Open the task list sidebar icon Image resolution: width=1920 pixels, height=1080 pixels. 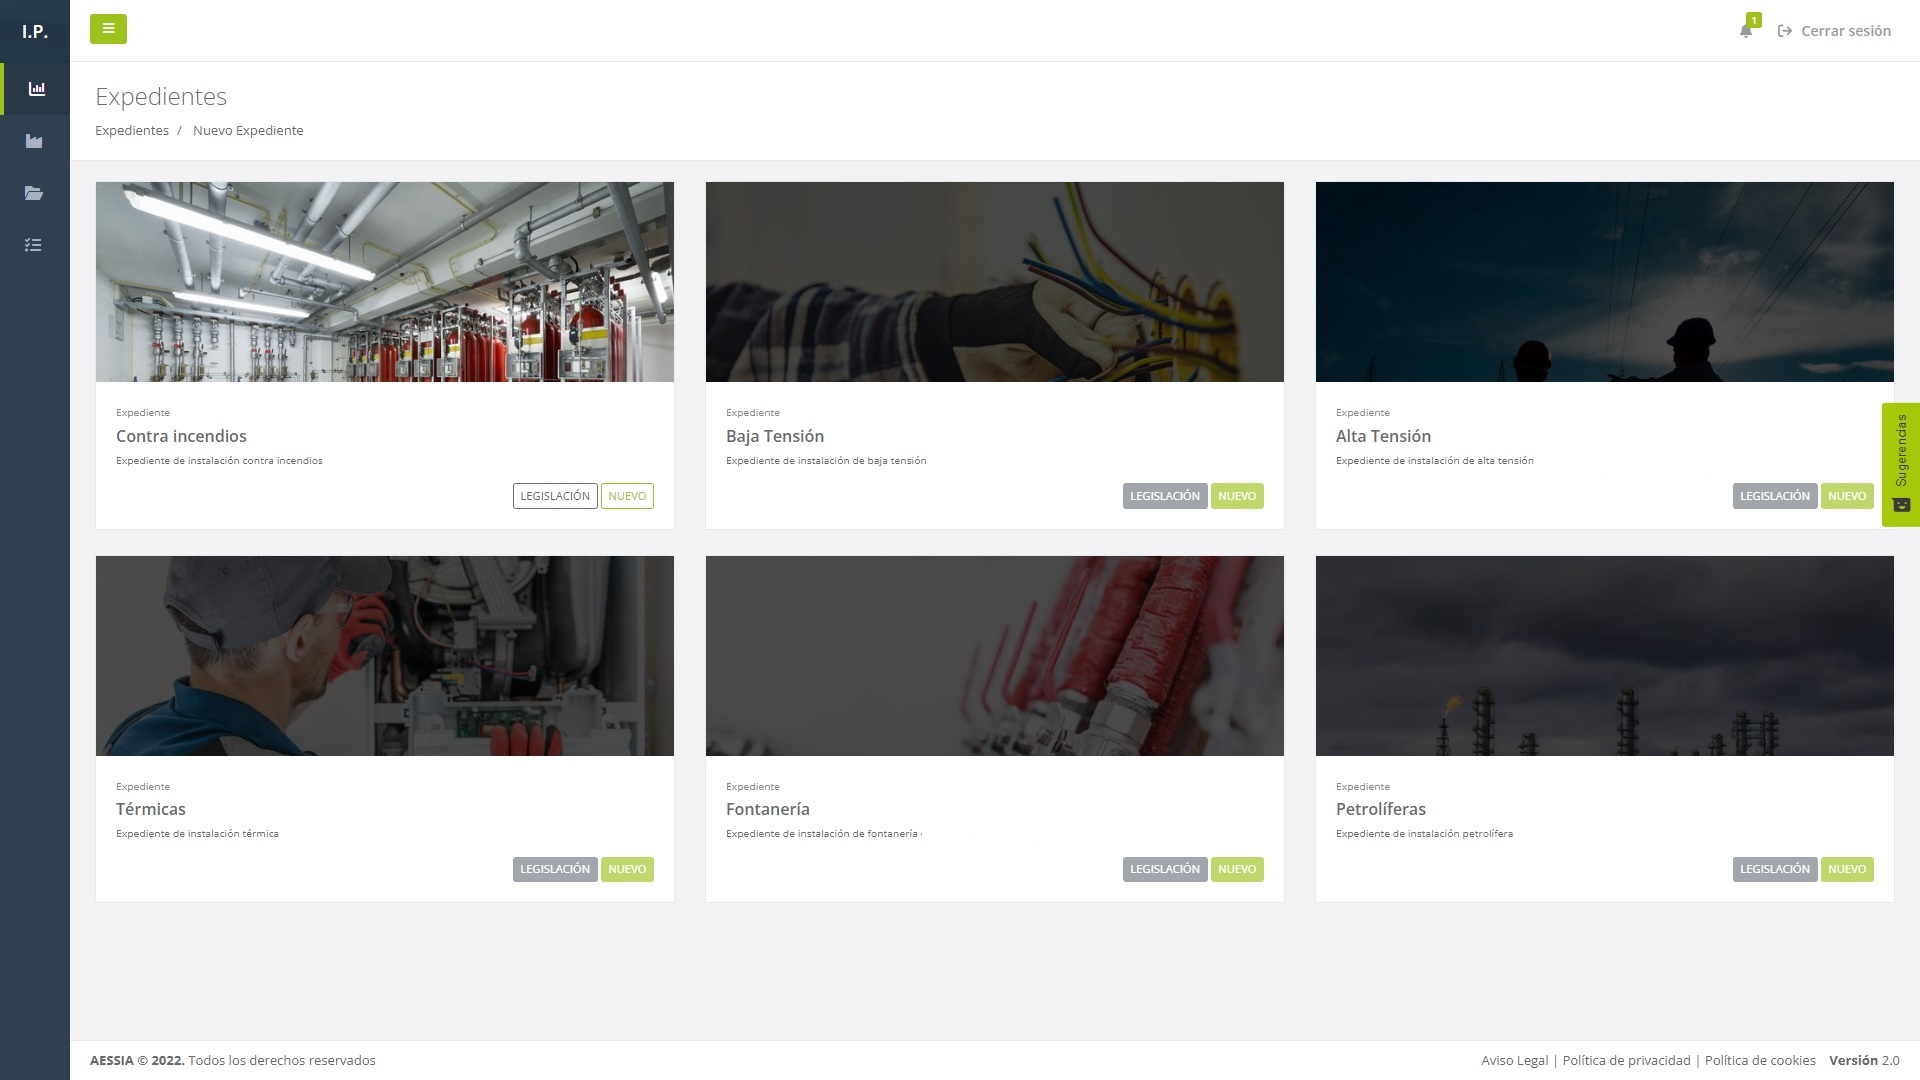click(x=34, y=245)
